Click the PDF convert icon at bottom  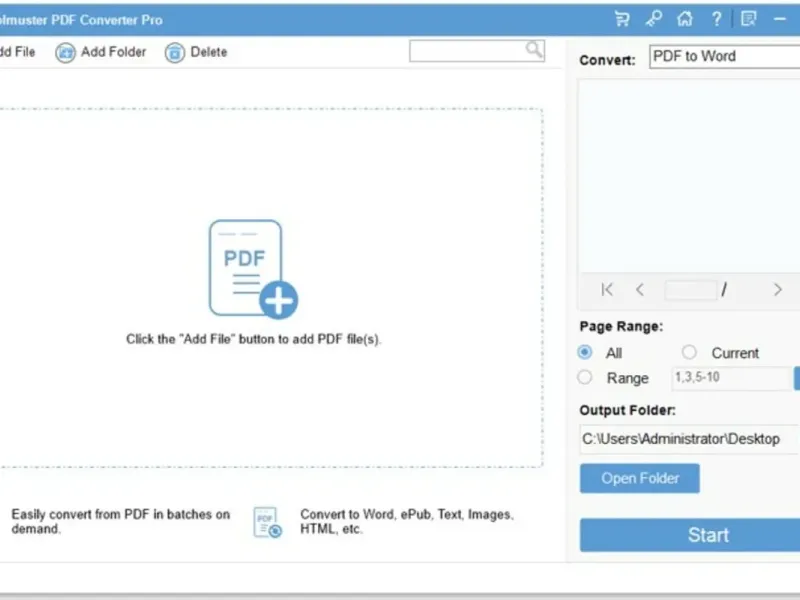tap(267, 522)
